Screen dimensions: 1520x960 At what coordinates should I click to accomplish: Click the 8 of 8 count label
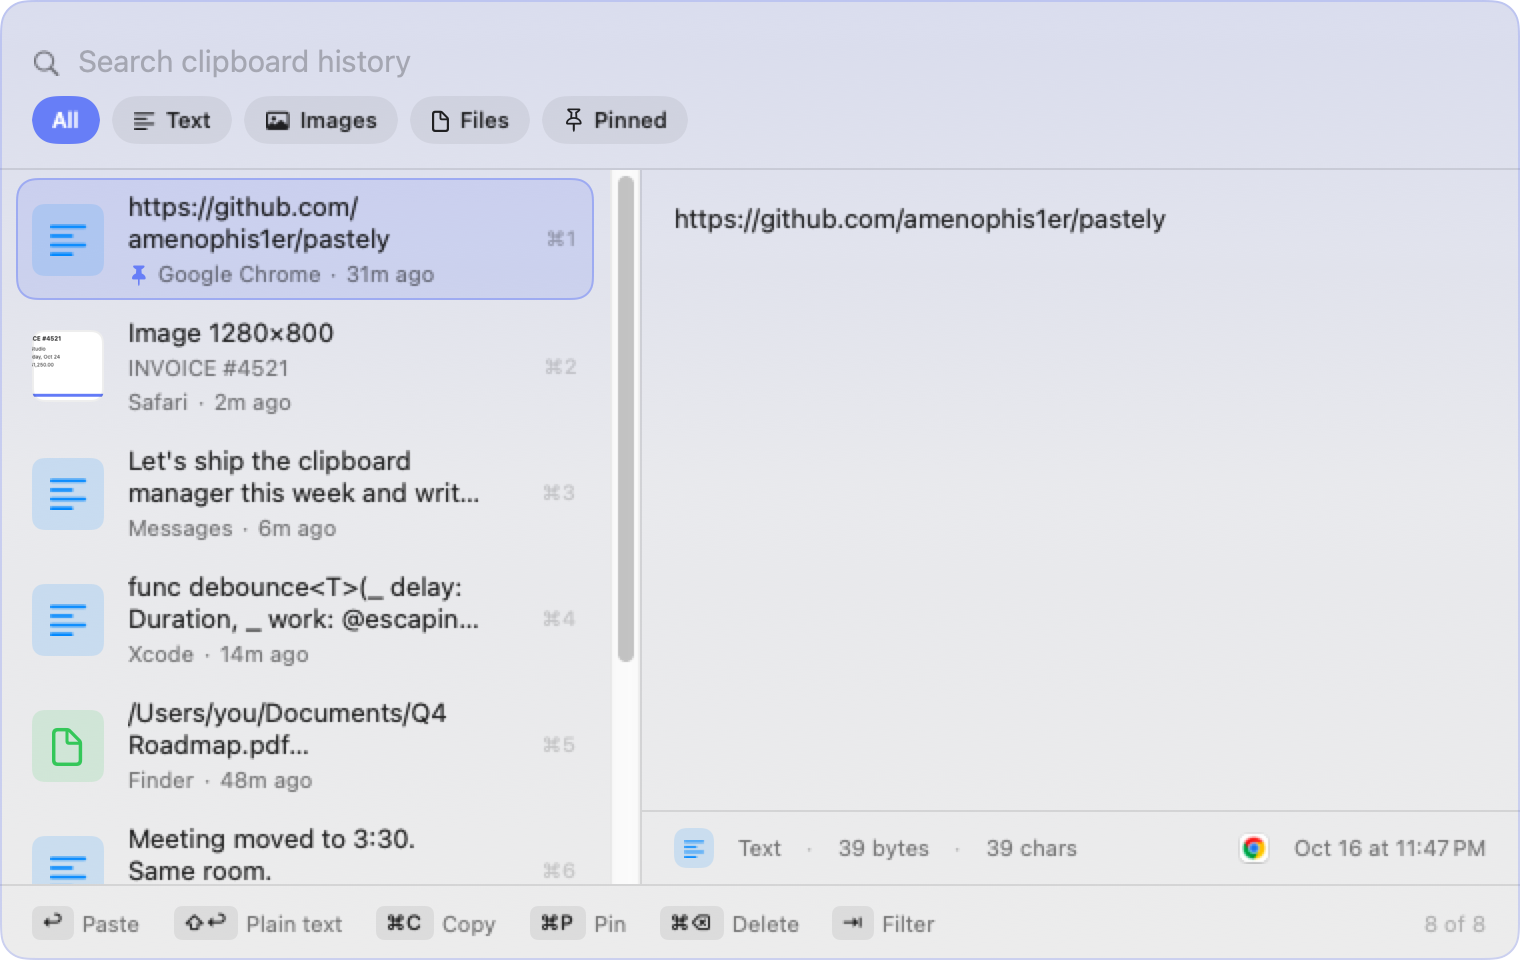point(1455,924)
